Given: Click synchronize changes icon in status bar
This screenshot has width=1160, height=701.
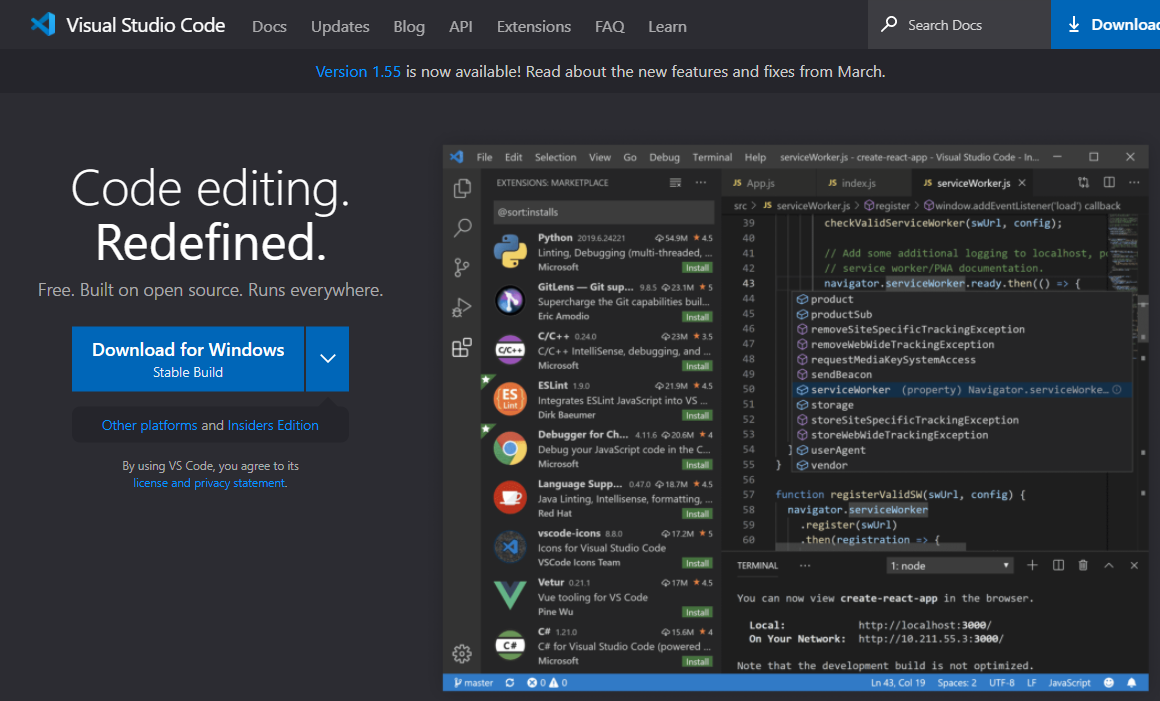Looking at the screenshot, I should click(510, 683).
